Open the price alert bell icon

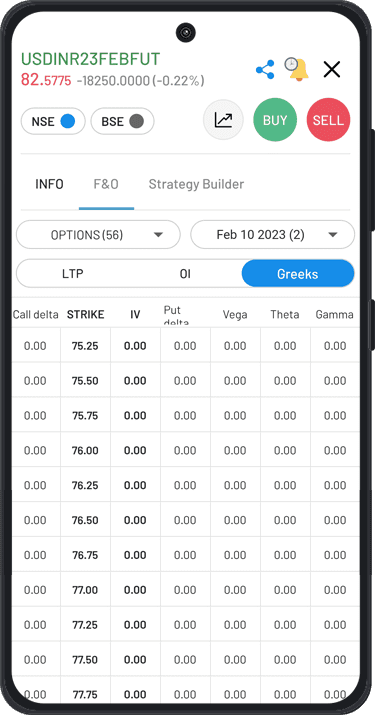click(x=297, y=69)
